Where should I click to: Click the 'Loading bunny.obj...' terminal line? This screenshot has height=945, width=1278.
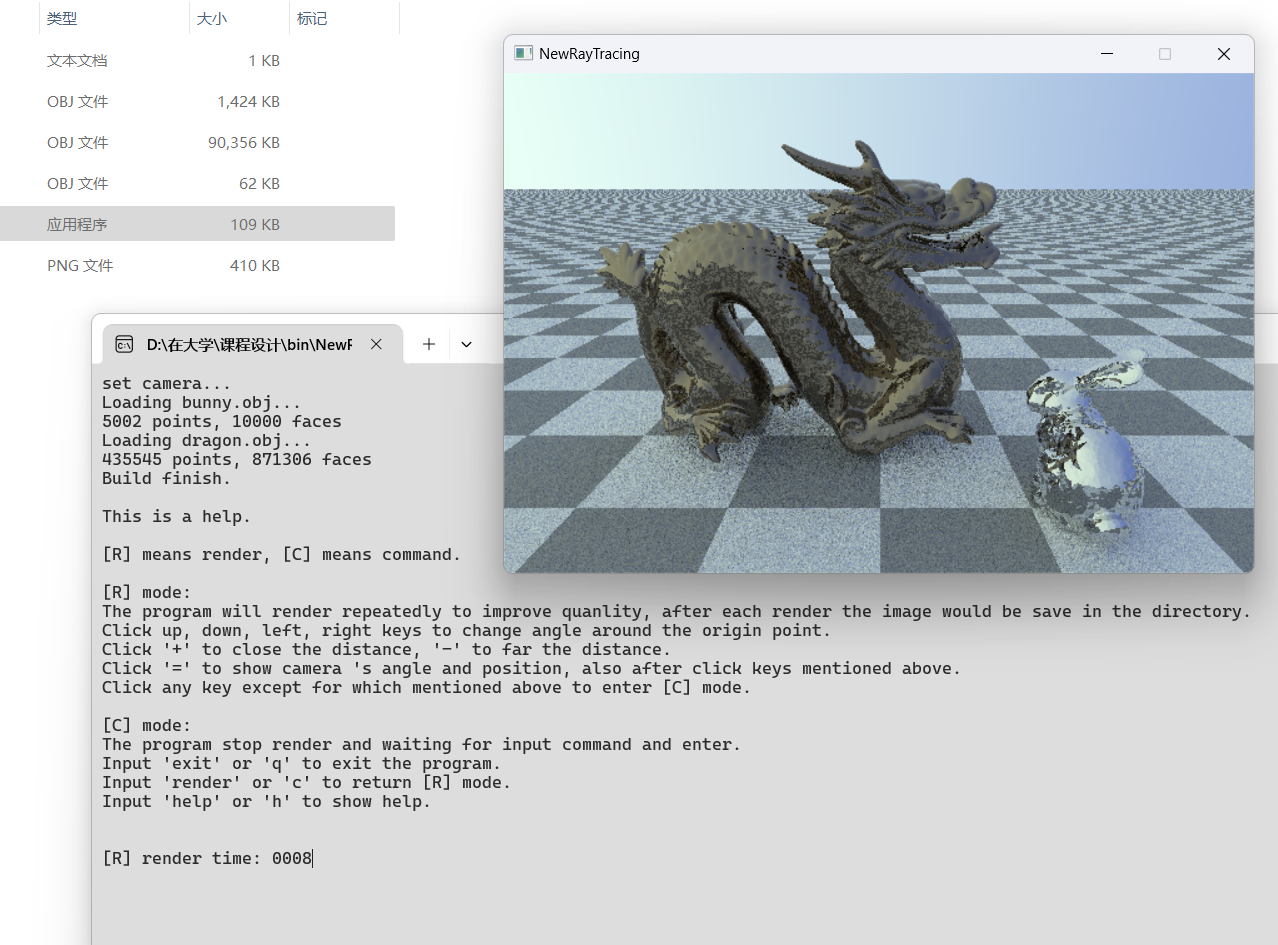point(202,402)
